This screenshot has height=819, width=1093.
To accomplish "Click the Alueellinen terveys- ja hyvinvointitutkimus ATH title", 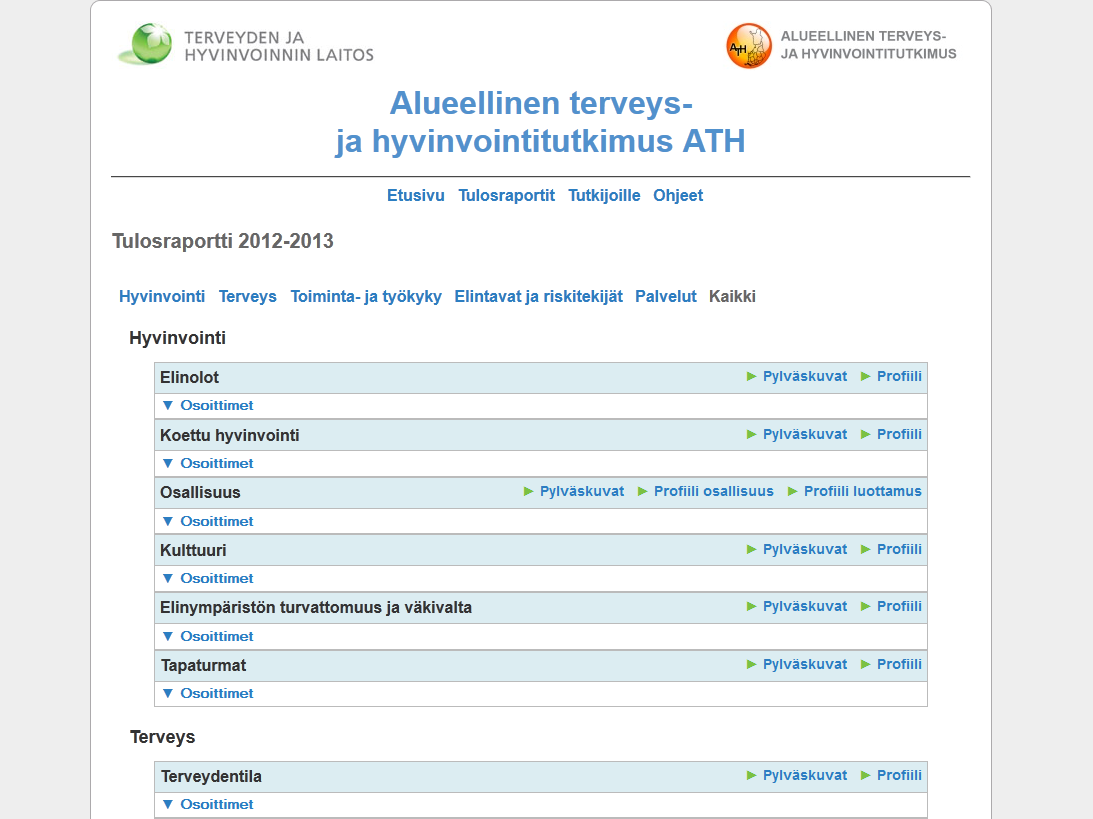I will 540,122.
